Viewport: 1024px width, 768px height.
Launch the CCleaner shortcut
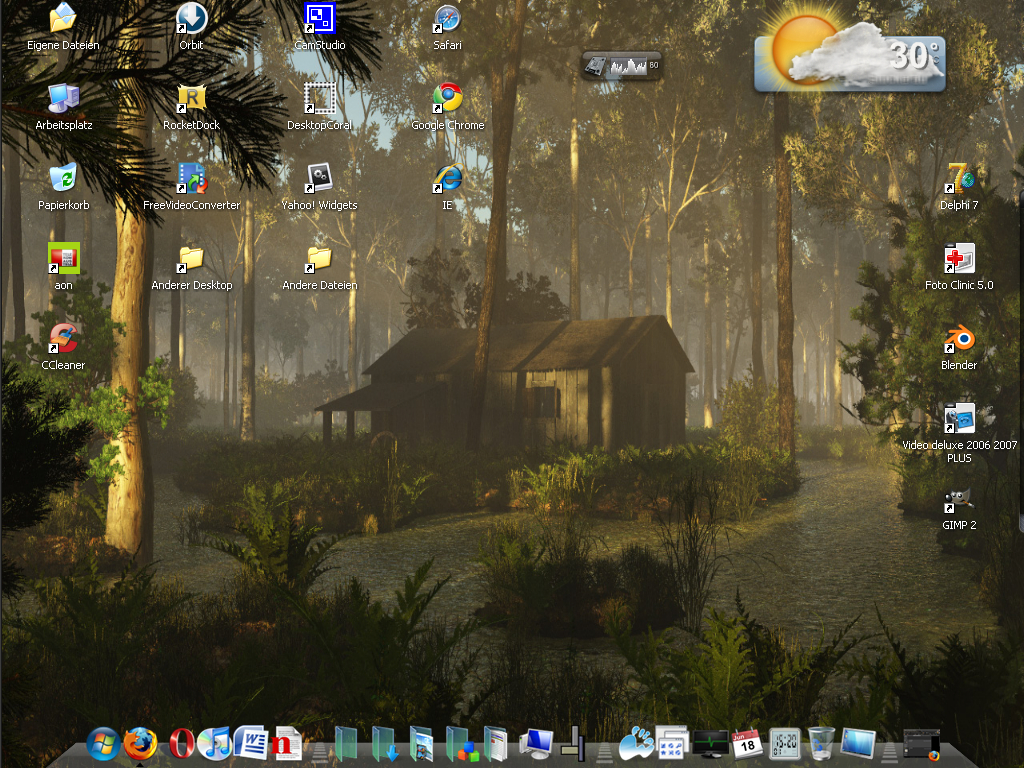click(x=63, y=338)
